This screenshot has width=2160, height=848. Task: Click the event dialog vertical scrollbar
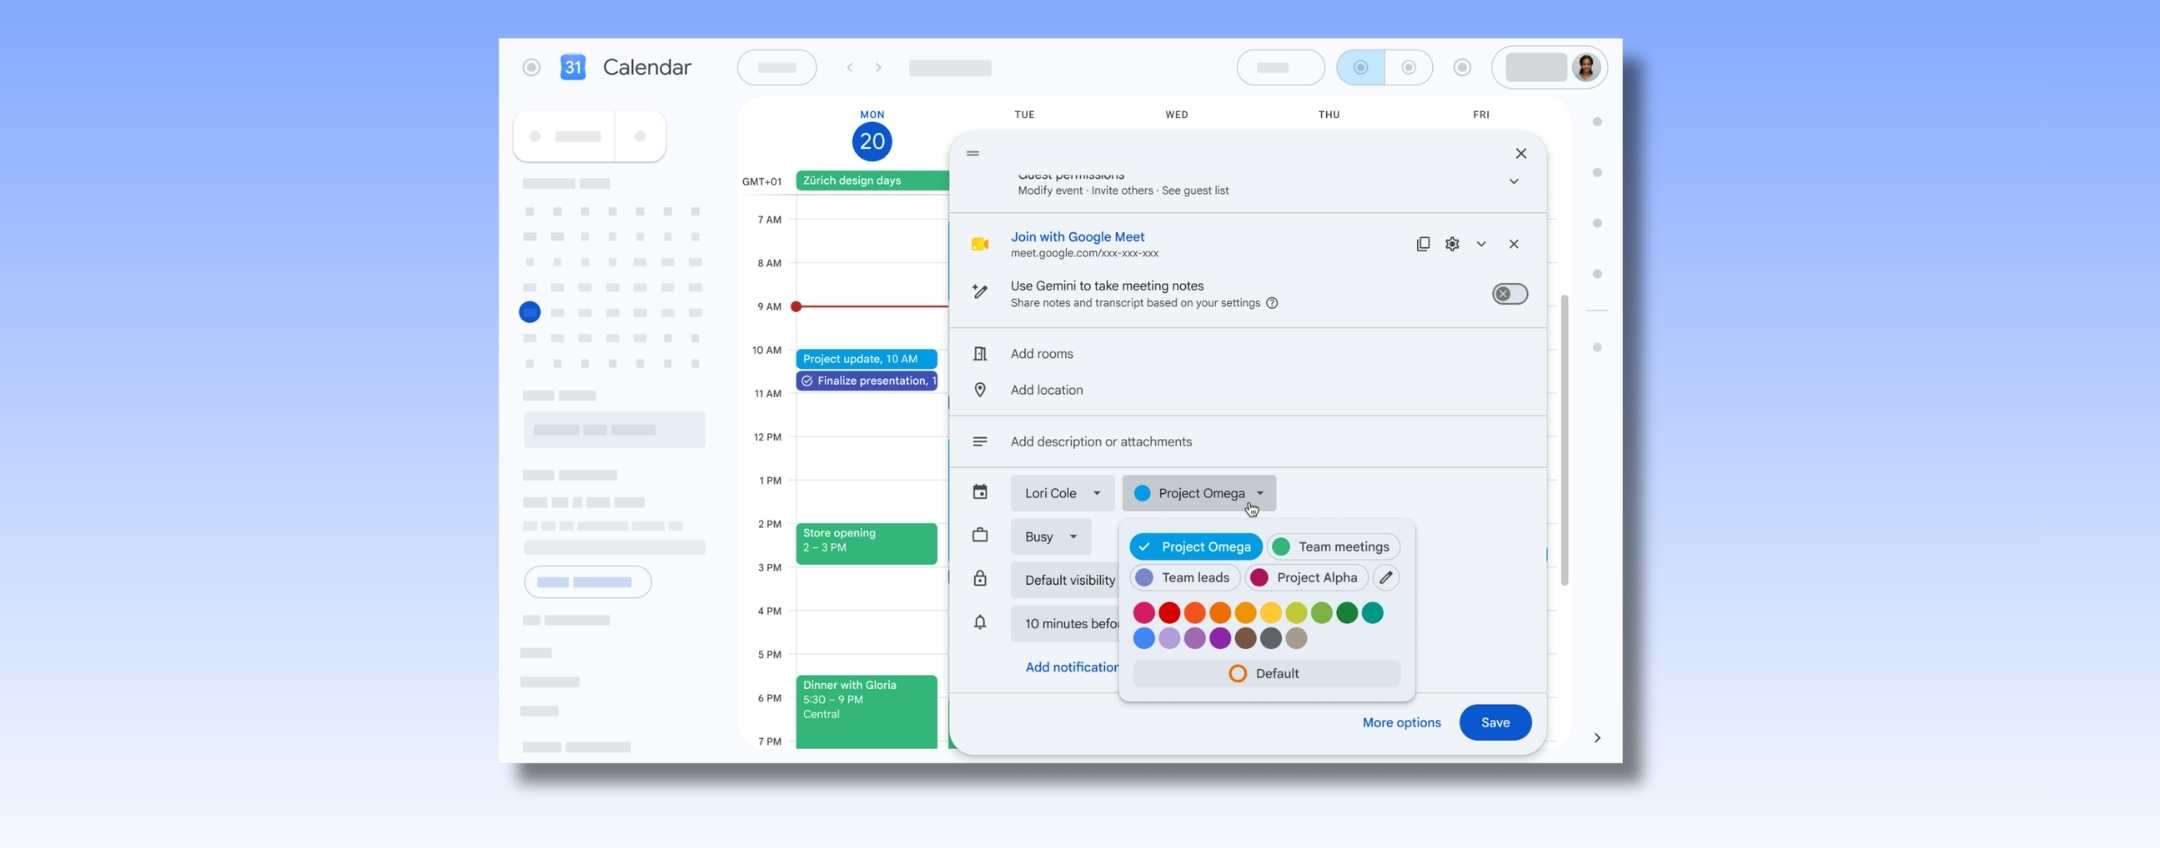click(x=1564, y=440)
